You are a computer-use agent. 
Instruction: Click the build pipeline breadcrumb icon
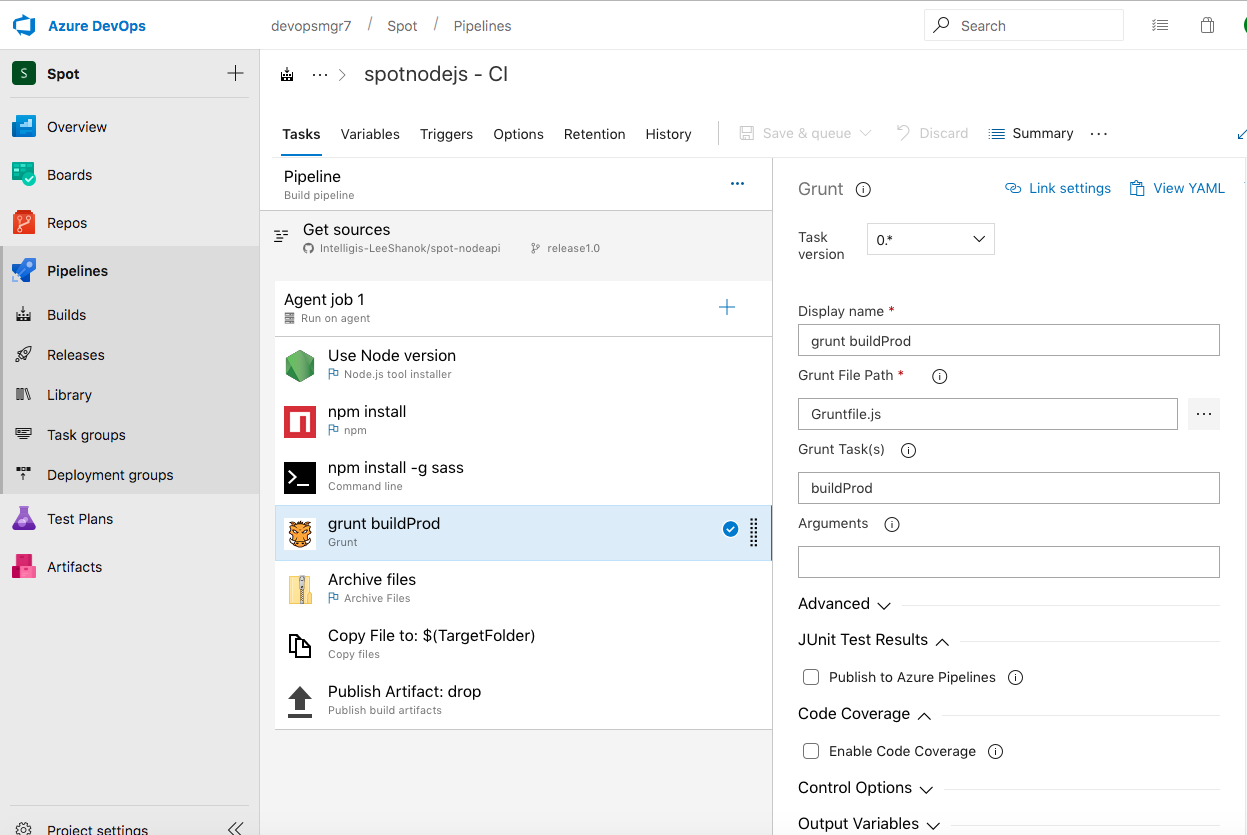(x=287, y=75)
